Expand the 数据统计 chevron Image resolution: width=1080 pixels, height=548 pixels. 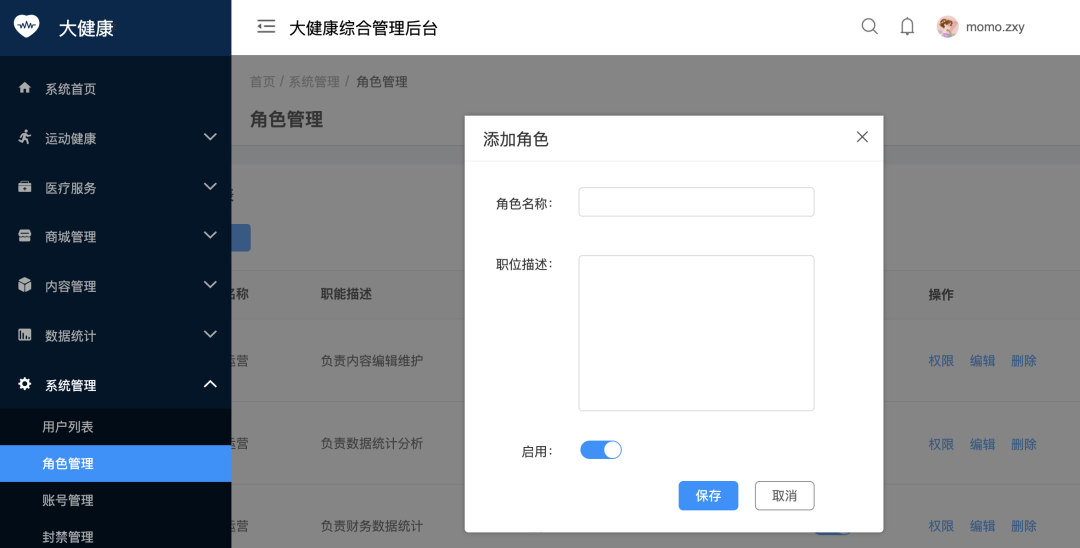210,335
